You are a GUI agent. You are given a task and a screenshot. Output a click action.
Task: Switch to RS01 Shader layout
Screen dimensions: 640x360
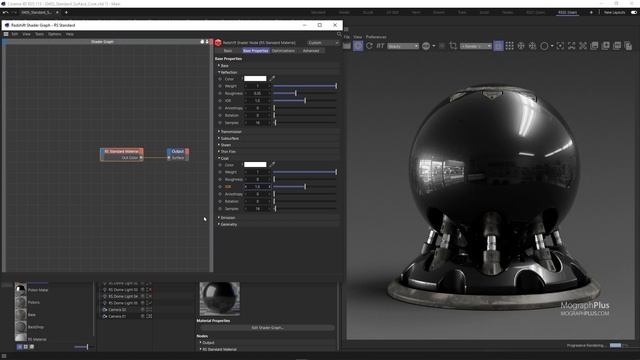pyautogui.click(x=567, y=13)
